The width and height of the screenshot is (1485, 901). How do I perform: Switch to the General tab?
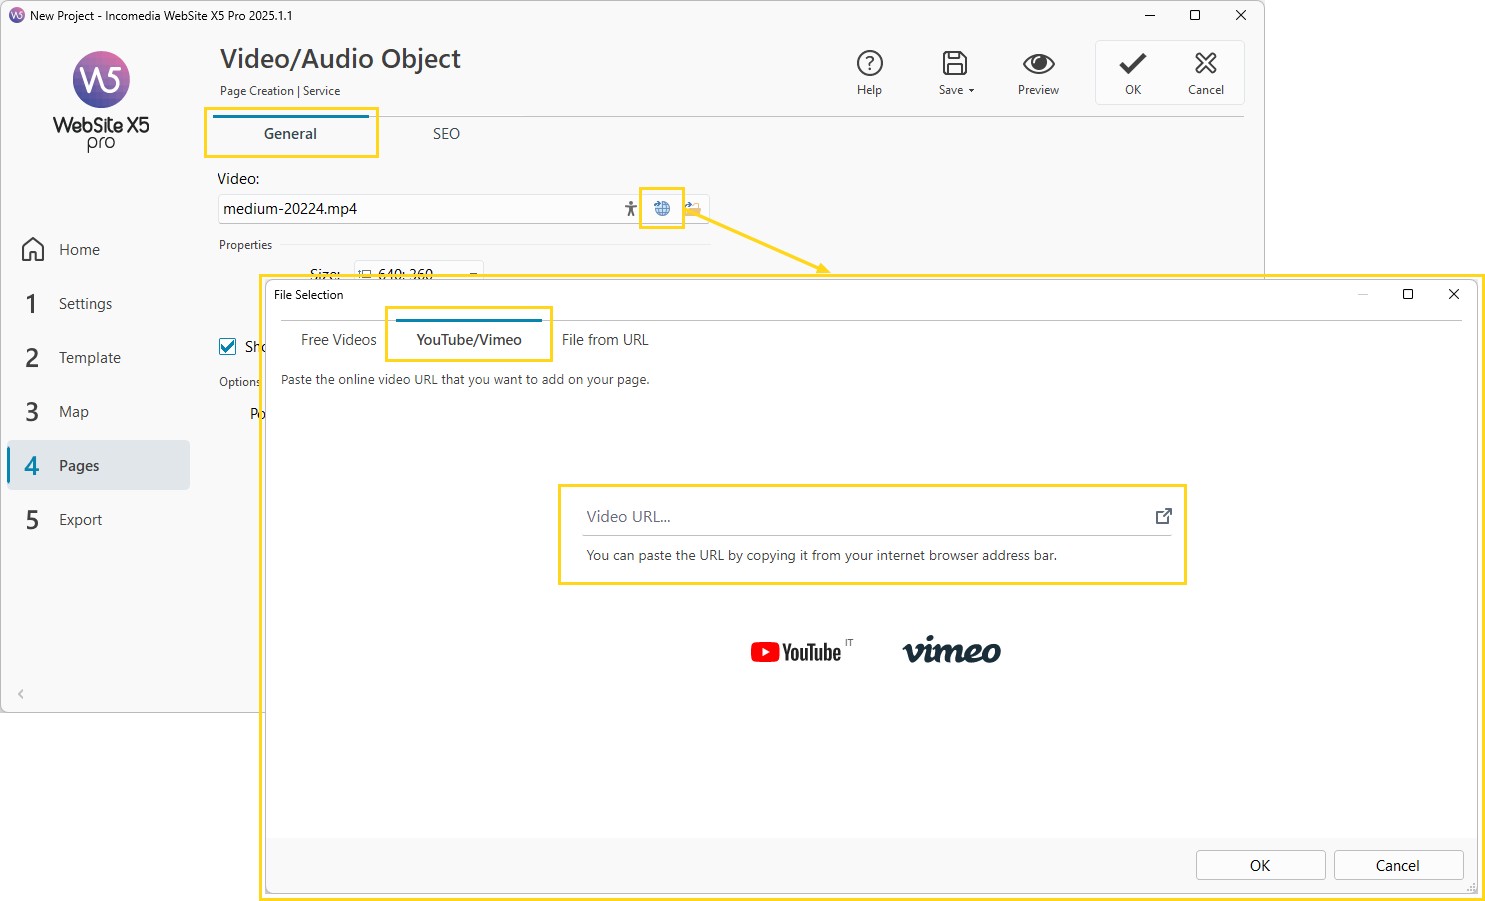(290, 134)
